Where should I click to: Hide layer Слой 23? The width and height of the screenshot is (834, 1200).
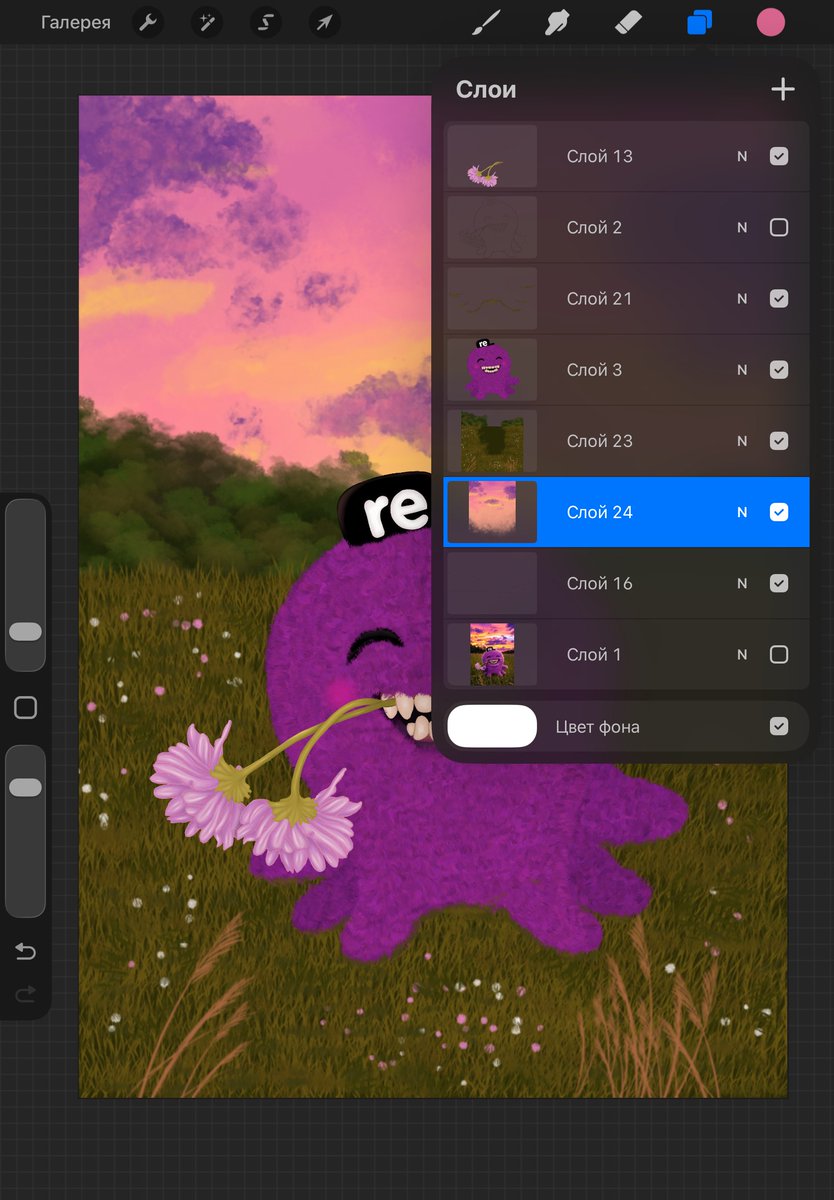tap(779, 441)
